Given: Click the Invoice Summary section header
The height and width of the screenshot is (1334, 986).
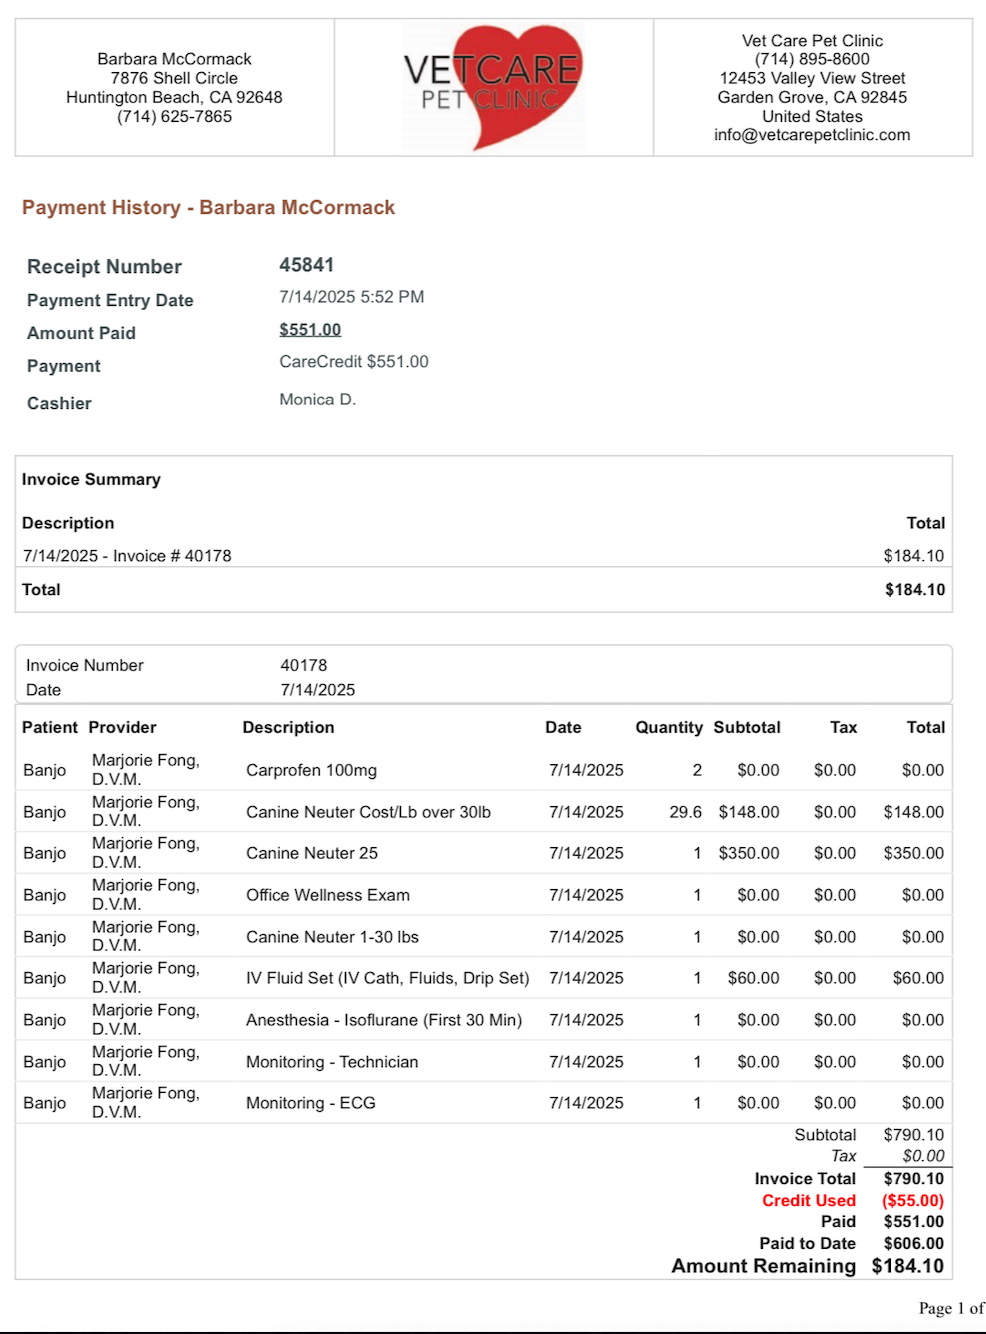Looking at the screenshot, I should 91,480.
